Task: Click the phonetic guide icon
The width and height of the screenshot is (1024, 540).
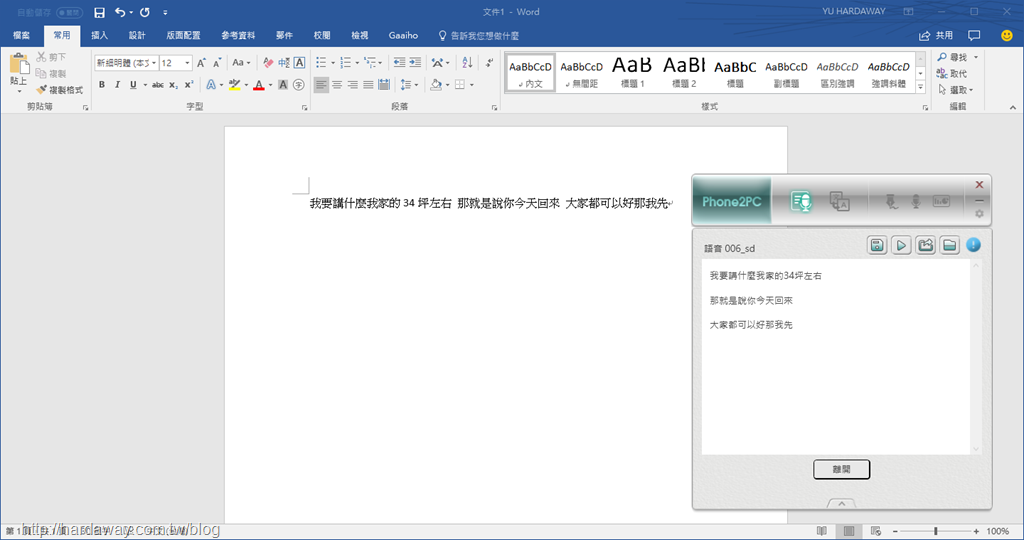Action: click(x=283, y=63)
